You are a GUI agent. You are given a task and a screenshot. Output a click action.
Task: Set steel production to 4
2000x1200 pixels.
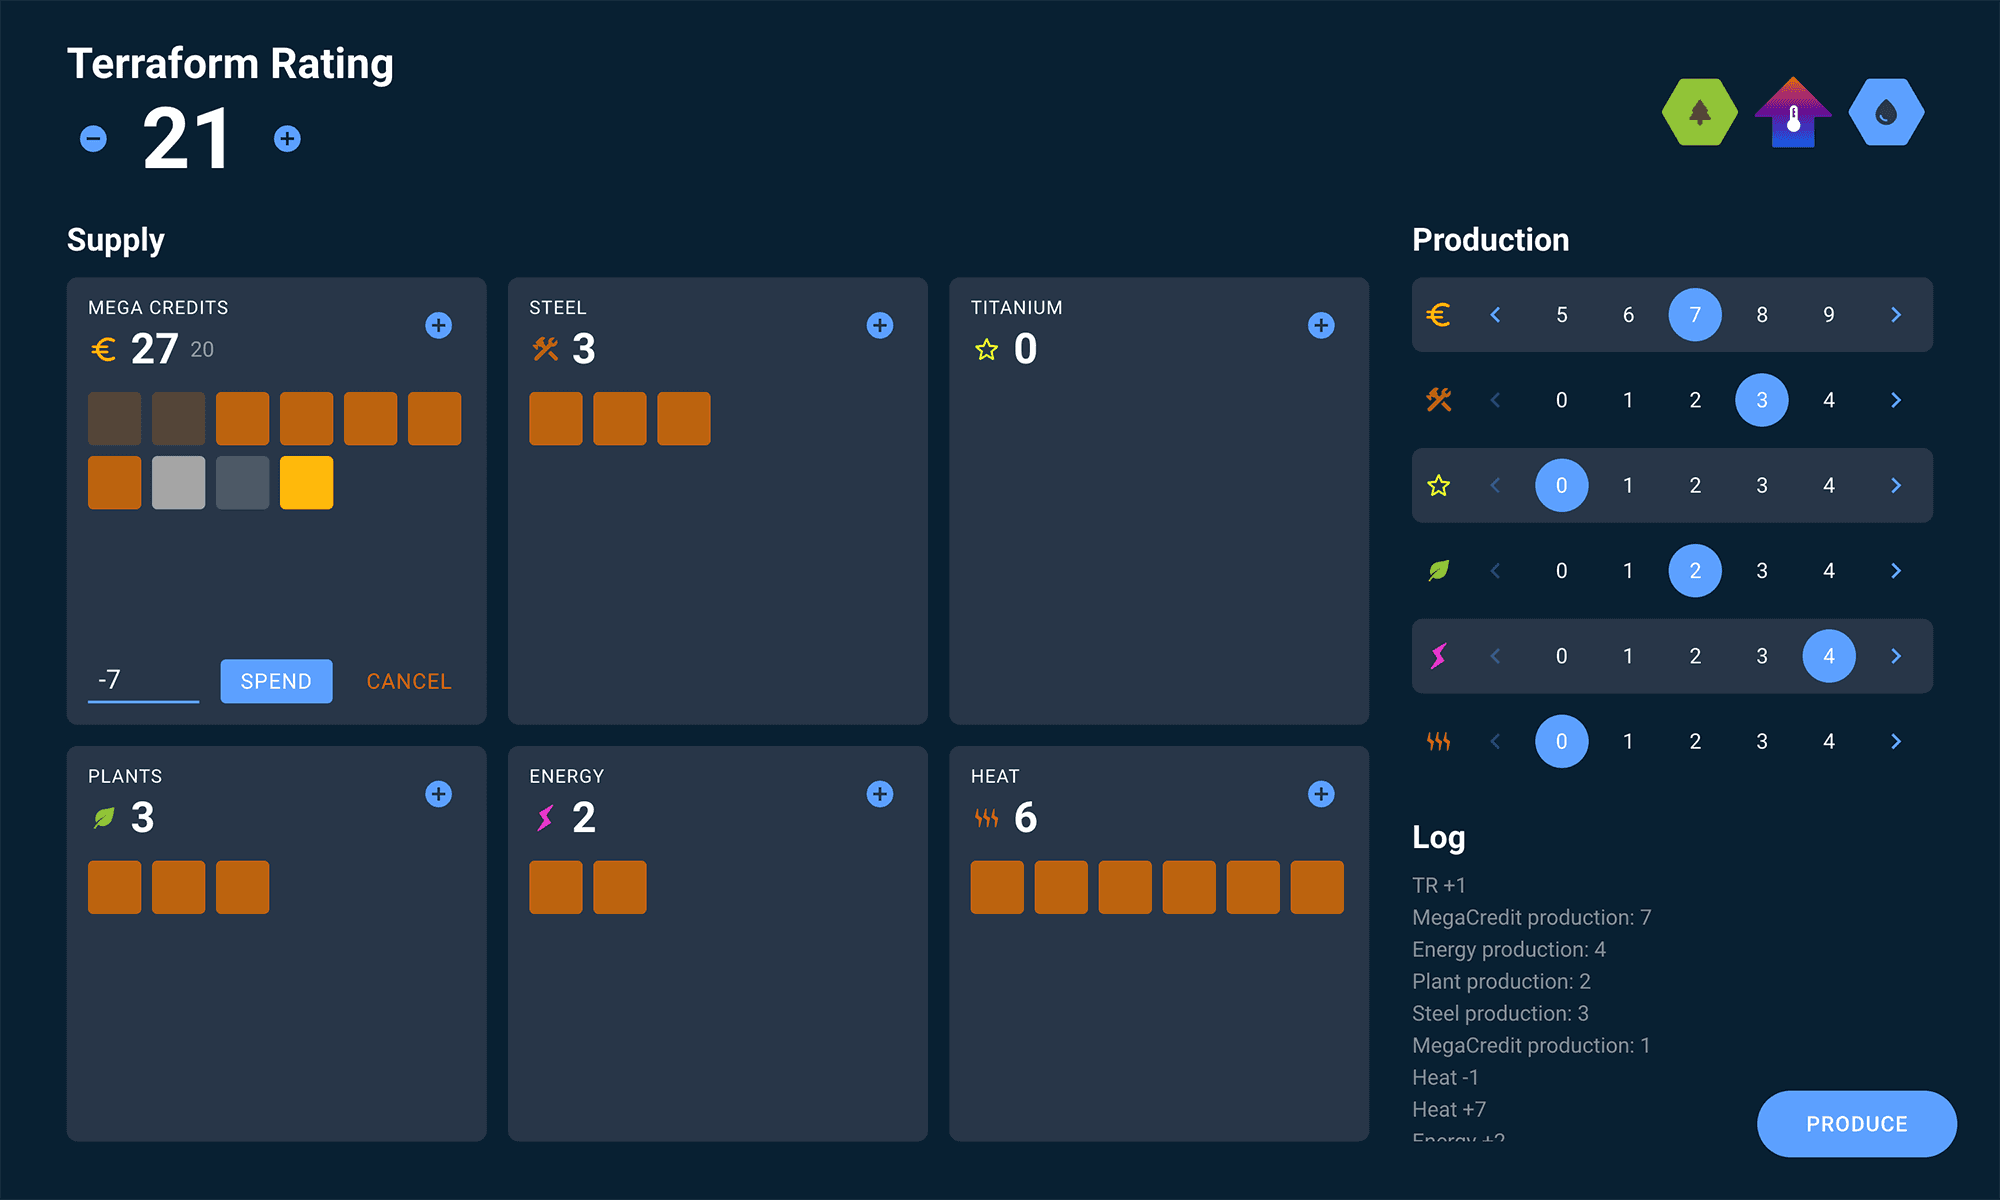coord(1828,400)
